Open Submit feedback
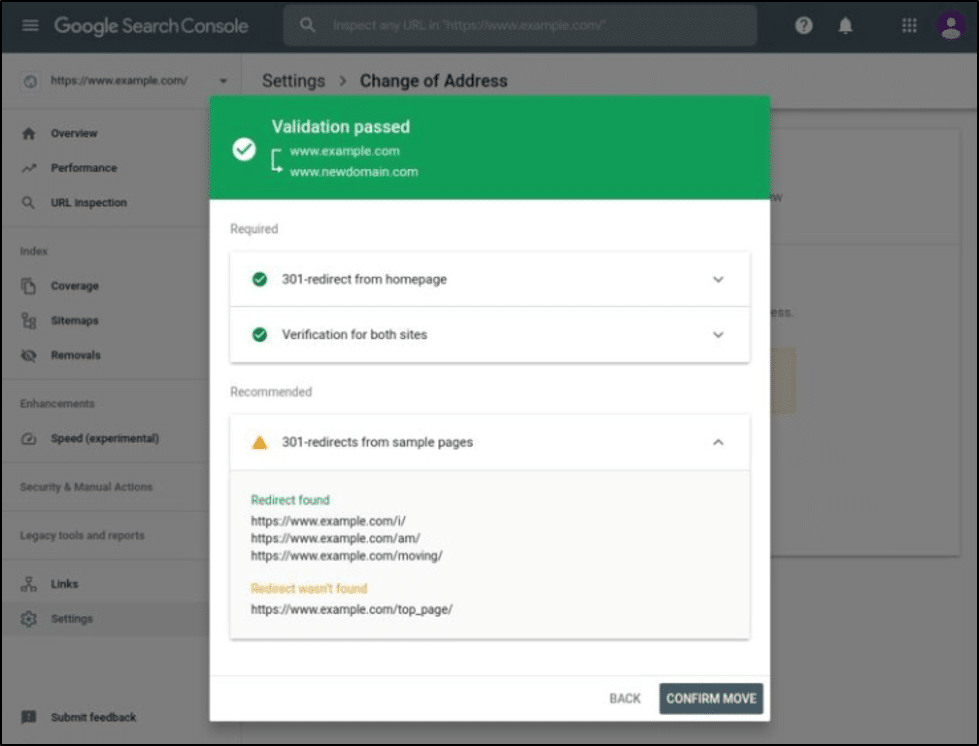Image resolution: width=979 pixels, height=746 pixels. 94,717
